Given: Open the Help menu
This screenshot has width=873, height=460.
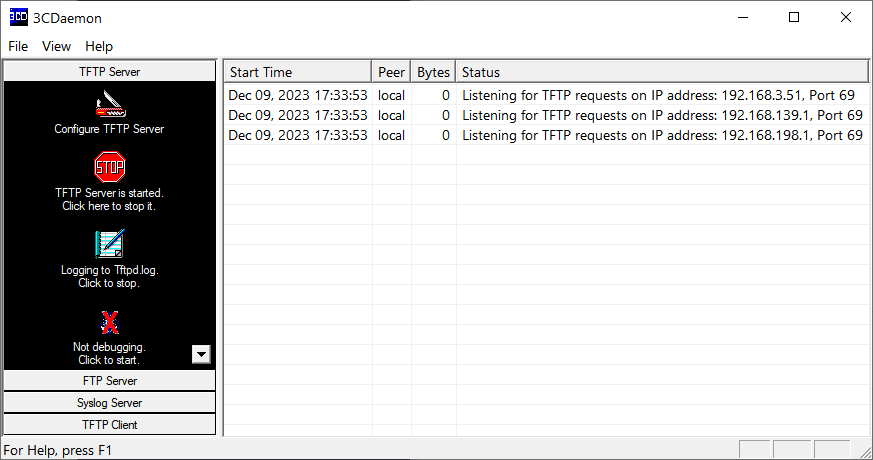Looking at the screenshot, I should (99, 46).
